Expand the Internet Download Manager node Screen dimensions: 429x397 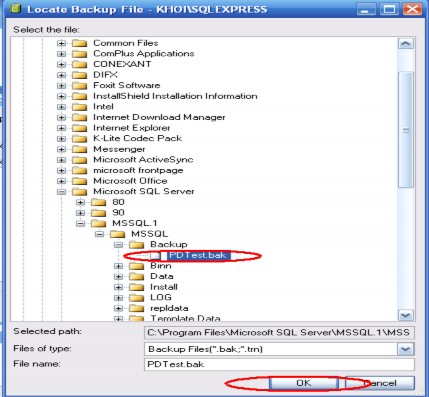click(61, 118)
